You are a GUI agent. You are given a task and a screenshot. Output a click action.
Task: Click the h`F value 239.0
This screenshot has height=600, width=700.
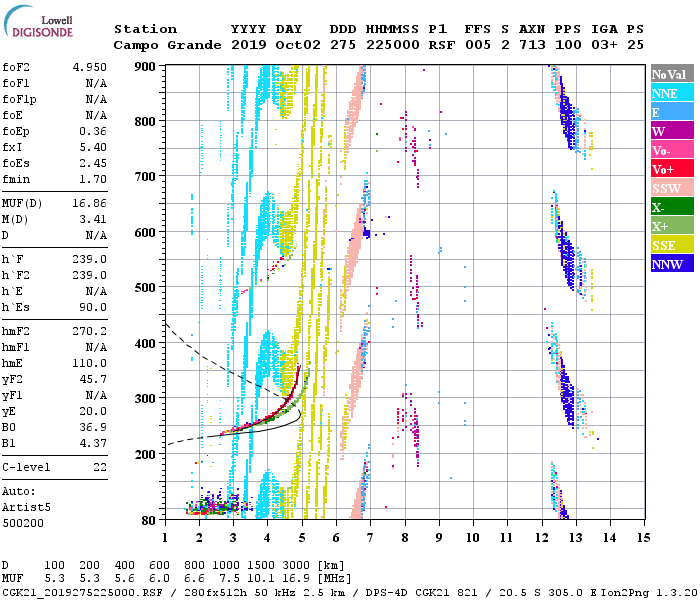pos(90,259)
